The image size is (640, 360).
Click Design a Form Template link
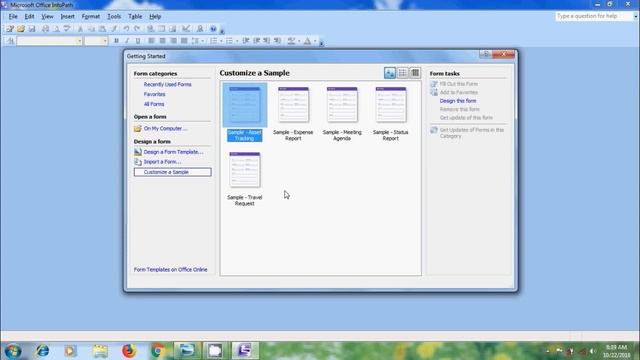[x=173, y=152]
